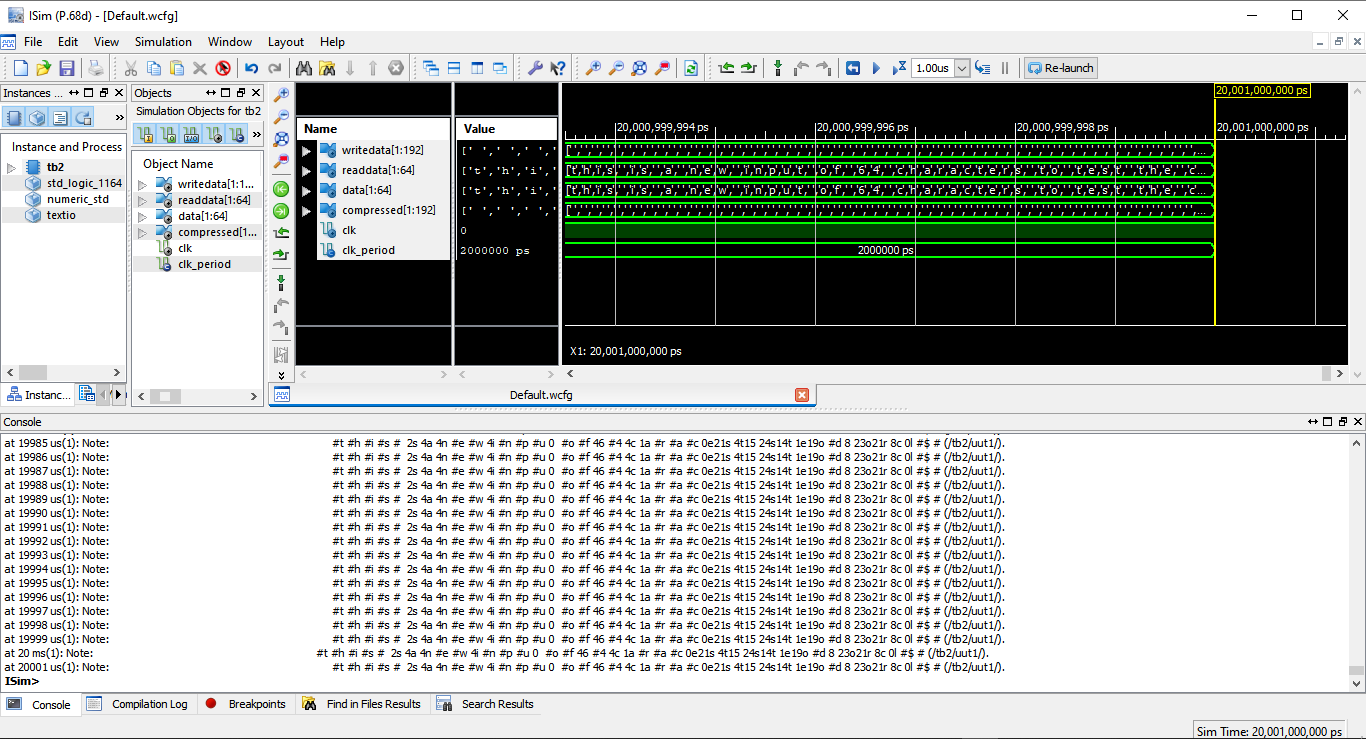Undo the last action with the toolbar arrow
The height and width of the screenshot is (739, 1366).
pos(251,68)
